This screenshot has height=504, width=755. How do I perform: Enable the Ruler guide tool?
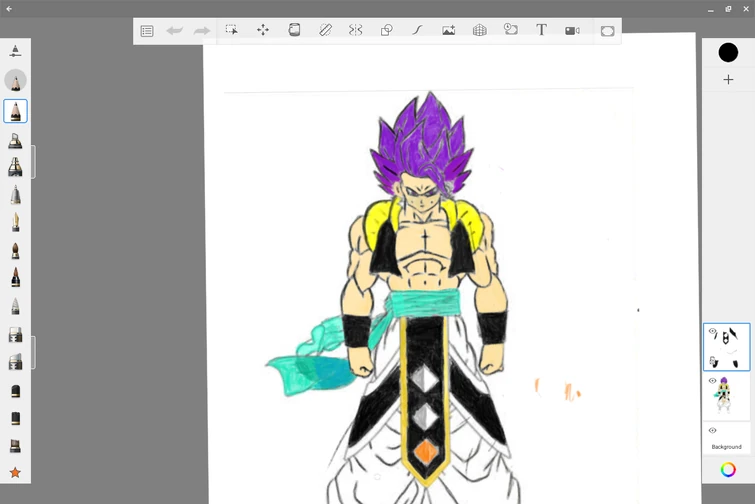point(325,30)
